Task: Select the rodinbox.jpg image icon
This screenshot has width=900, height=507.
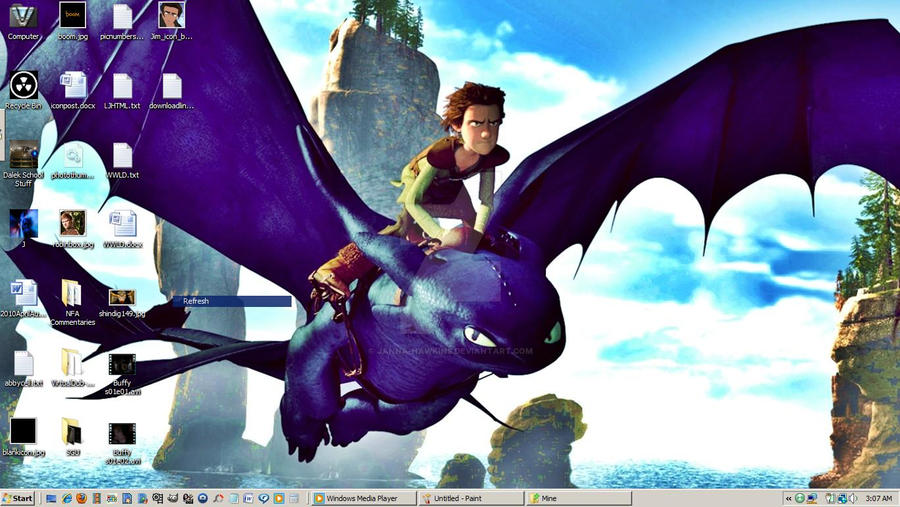Action: tap(73, 230)
